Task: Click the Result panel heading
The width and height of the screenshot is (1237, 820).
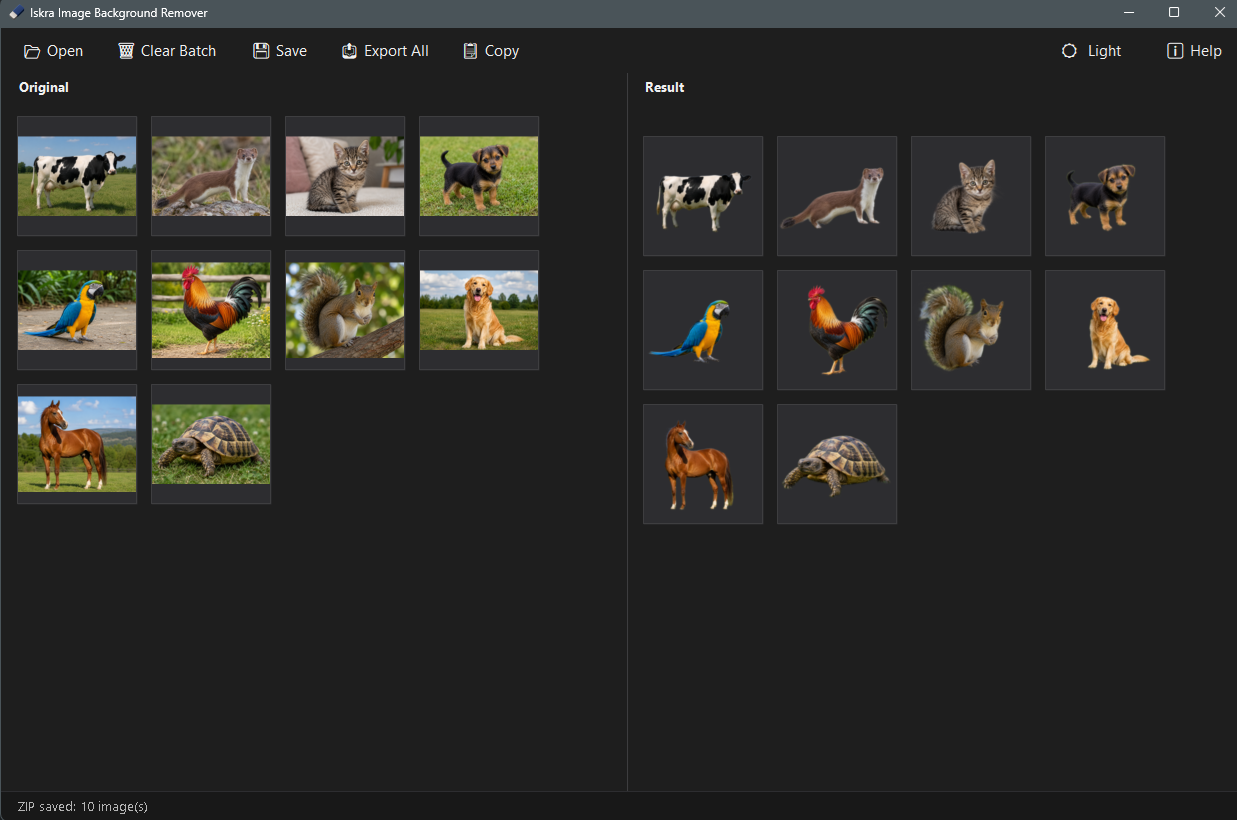Action: coord(665,87)
